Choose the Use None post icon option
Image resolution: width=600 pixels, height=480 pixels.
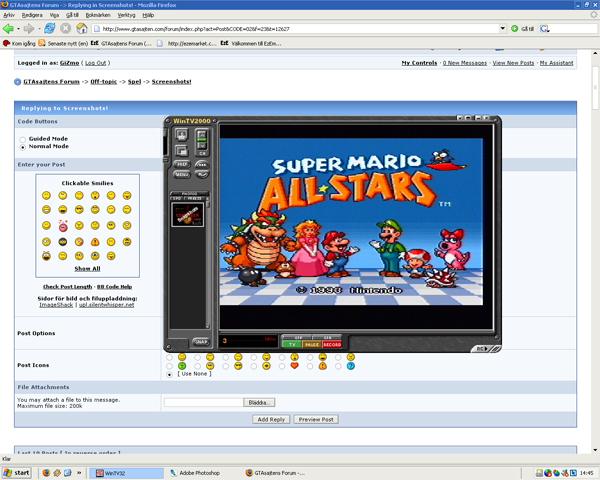[x=169, y=374]
